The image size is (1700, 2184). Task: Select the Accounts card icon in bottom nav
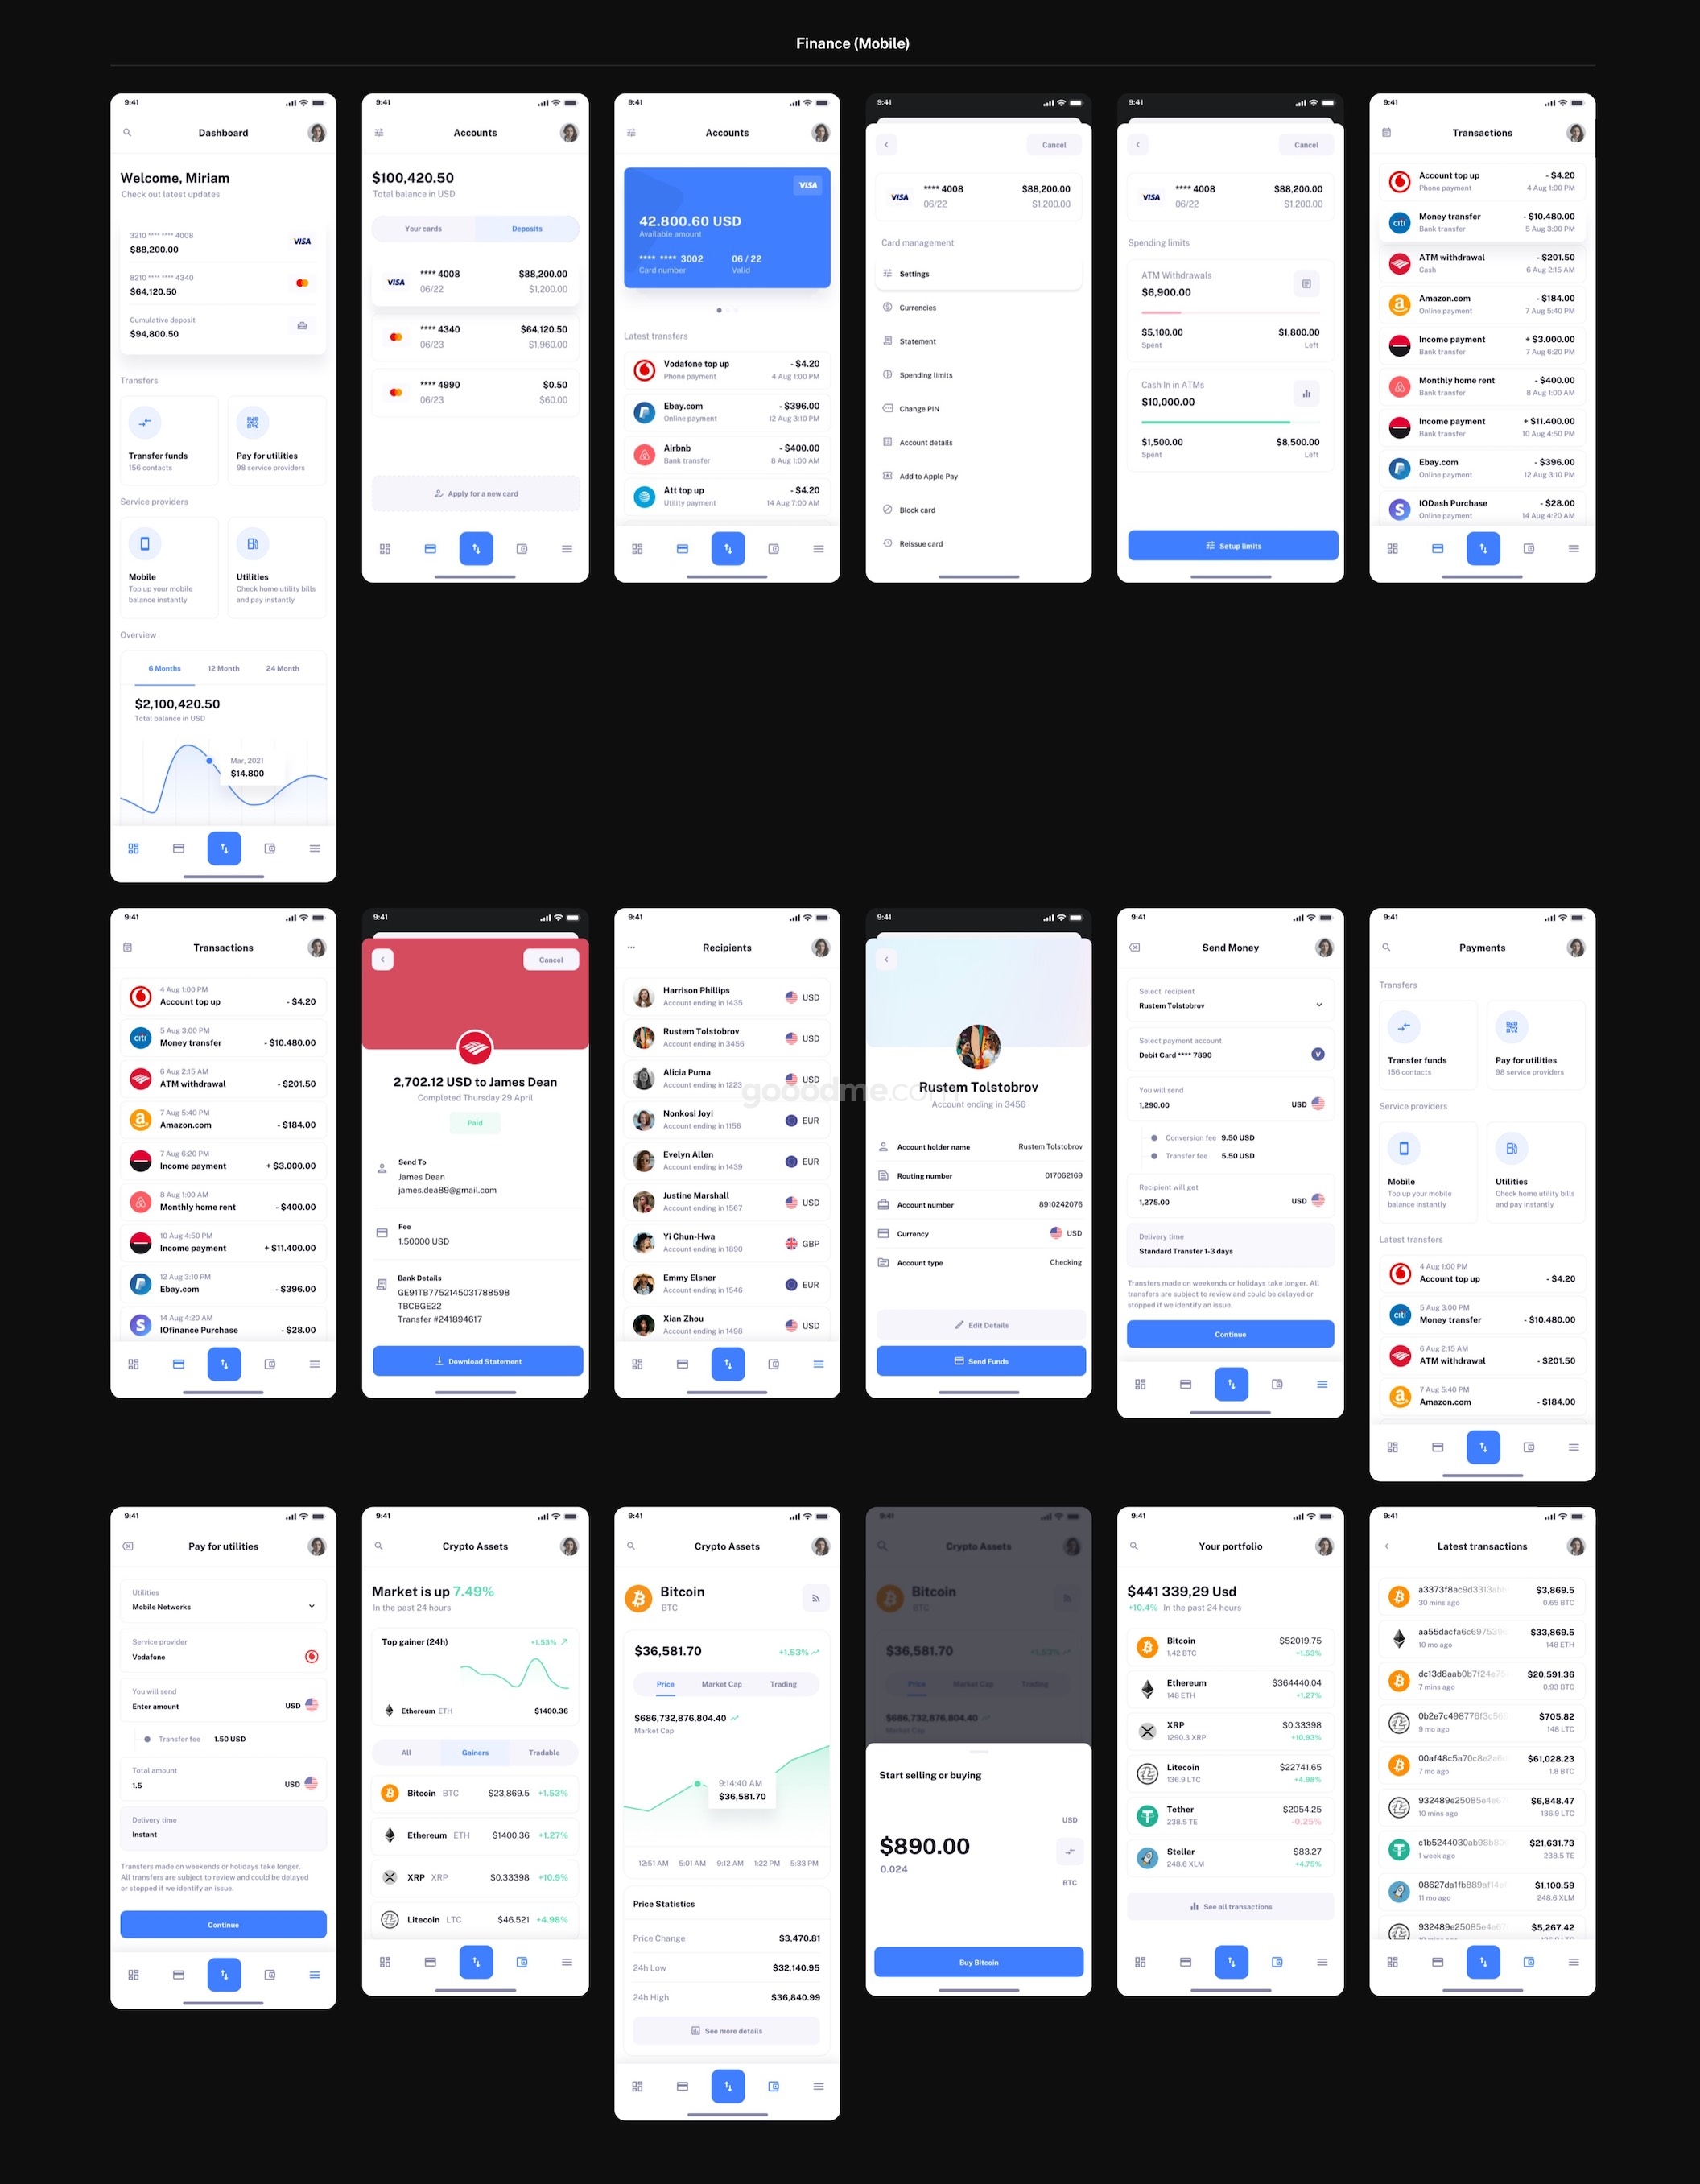(x=429, y=547)
